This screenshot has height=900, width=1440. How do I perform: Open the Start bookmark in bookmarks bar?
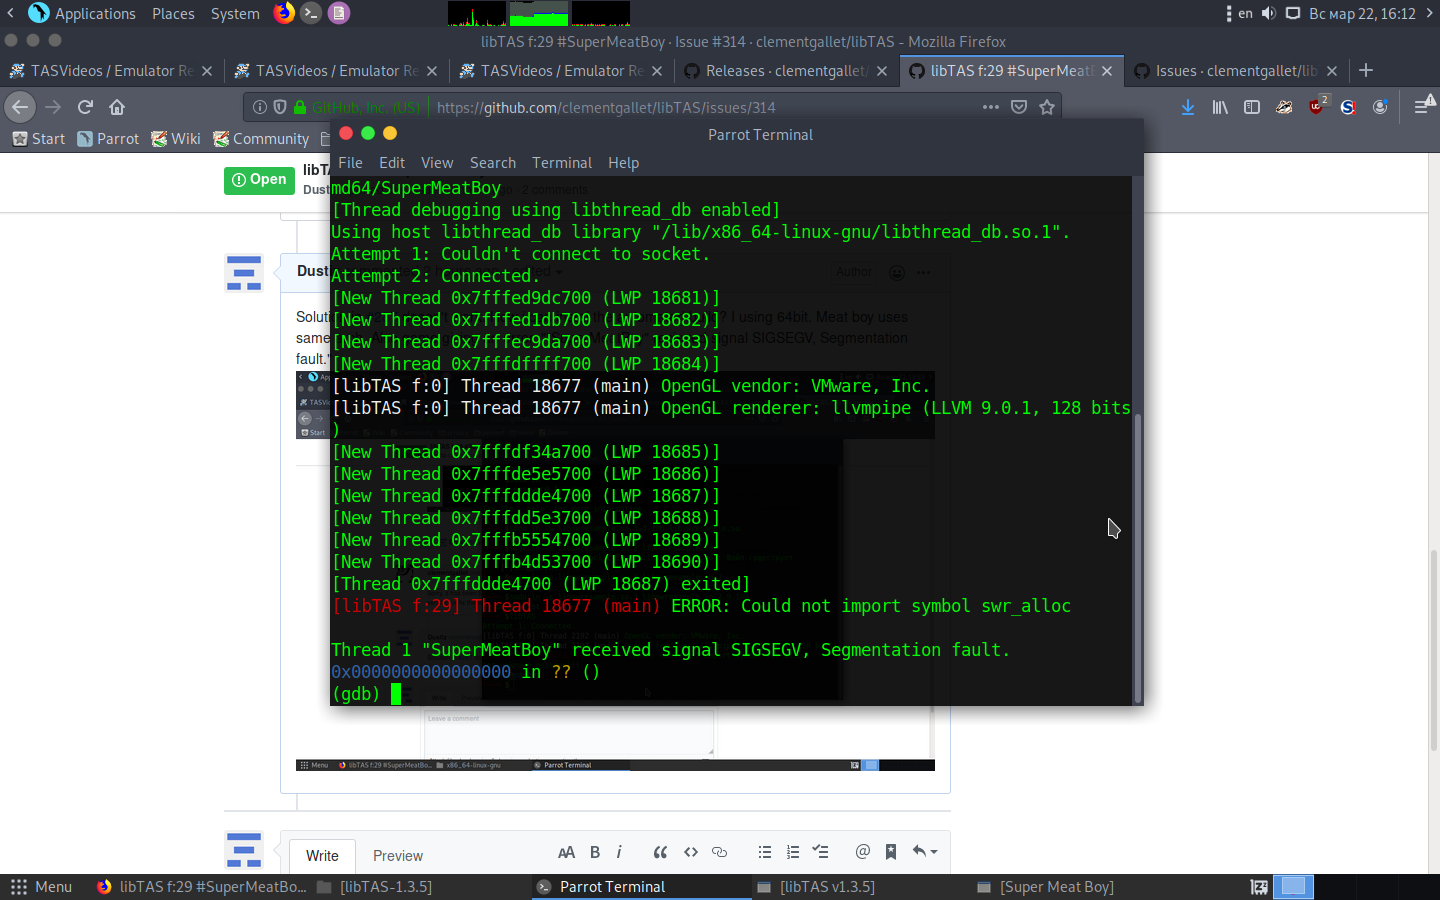(39, 139)
